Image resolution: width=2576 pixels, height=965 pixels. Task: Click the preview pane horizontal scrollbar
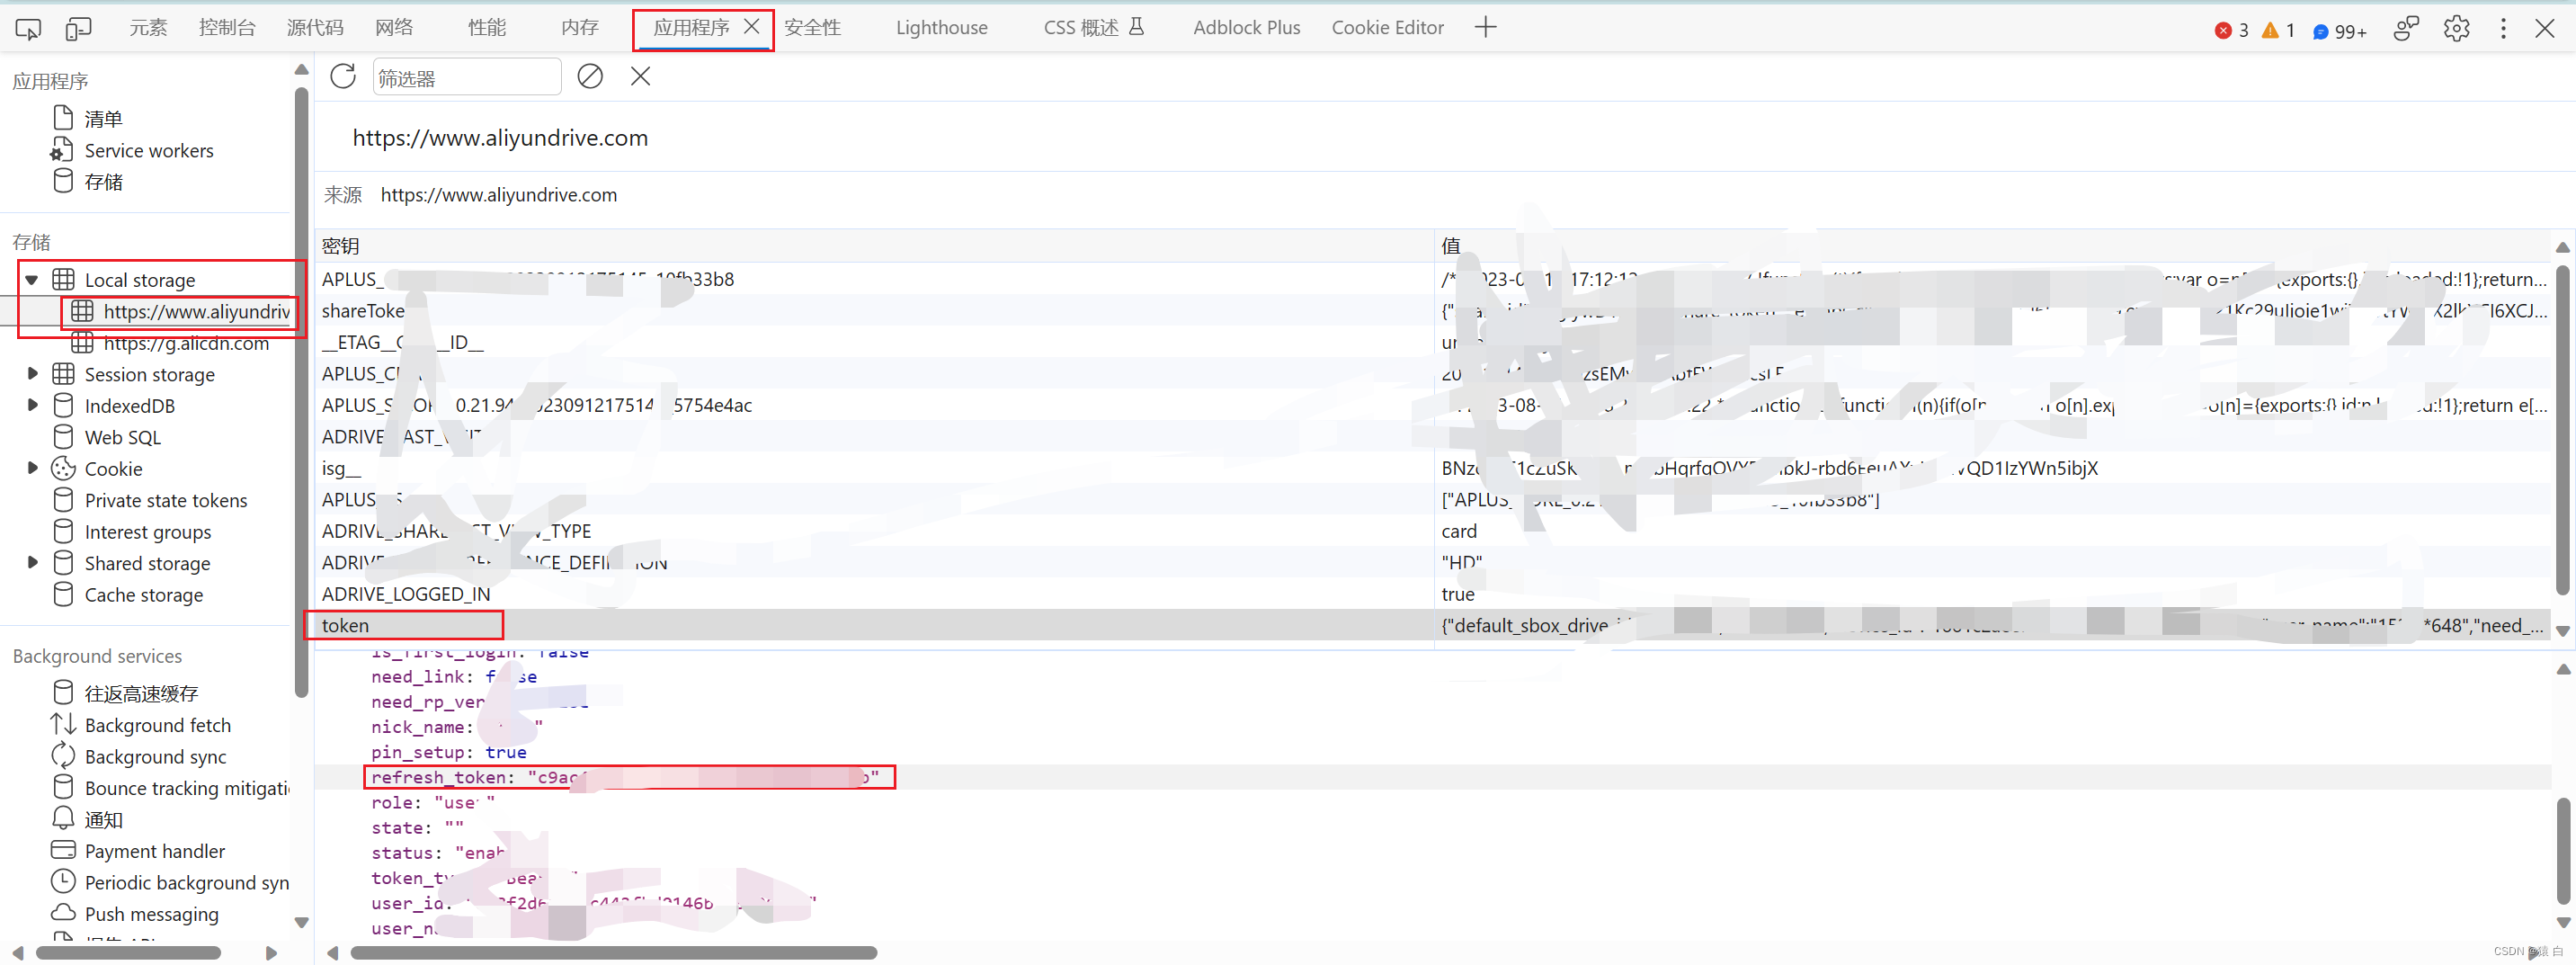pyautogui.click(x=614, y=953)
